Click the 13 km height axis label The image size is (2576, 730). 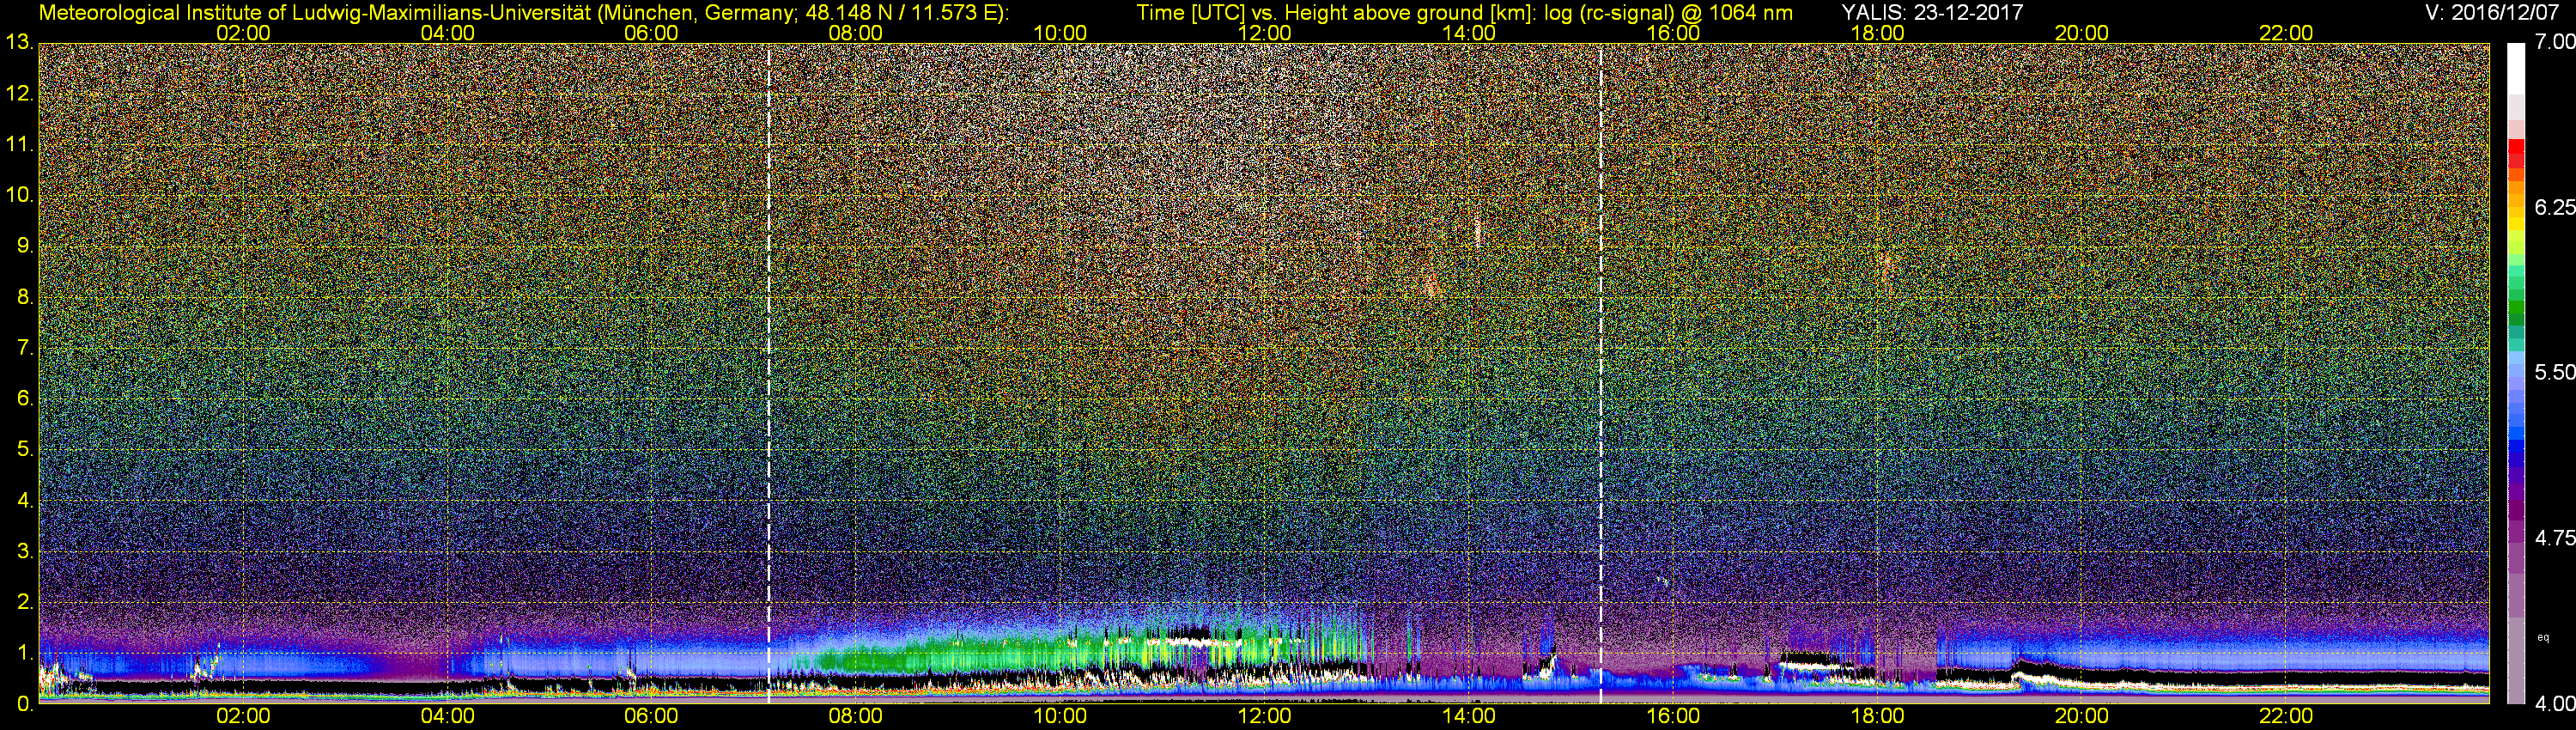(19, 43)
